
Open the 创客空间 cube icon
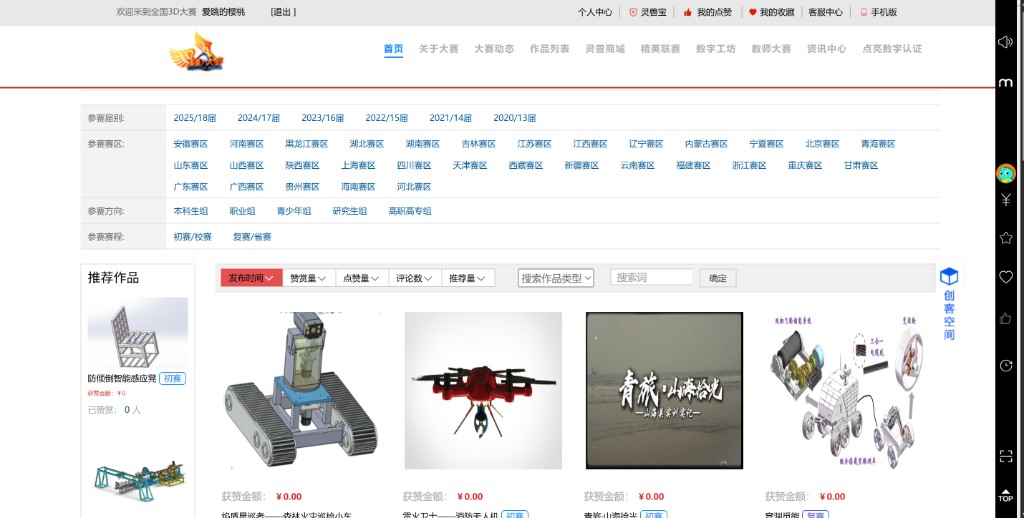click(x=949, y=276)
